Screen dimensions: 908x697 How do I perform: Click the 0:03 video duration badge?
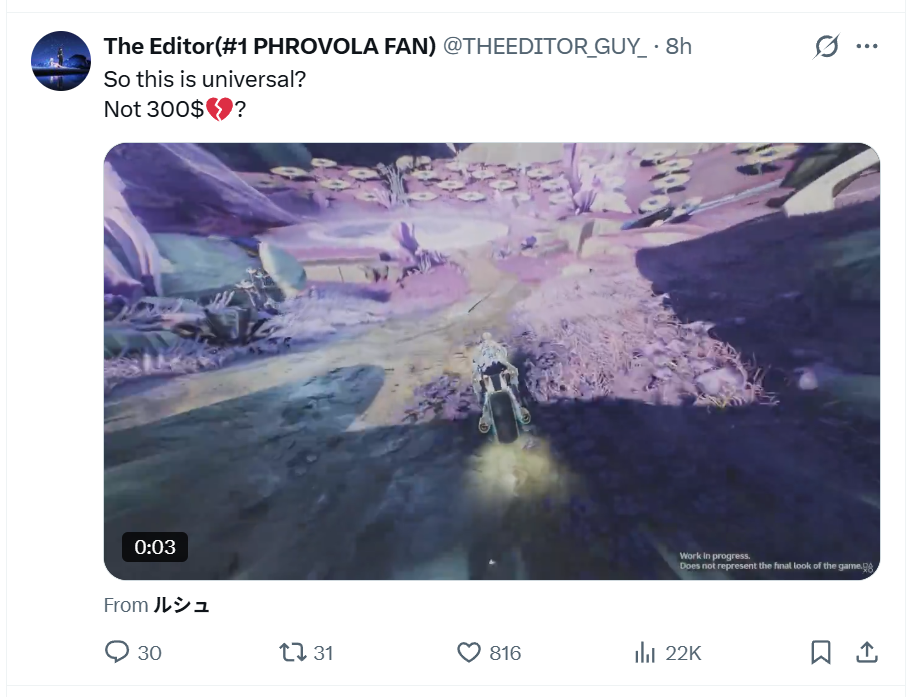(x=155, y=547)
